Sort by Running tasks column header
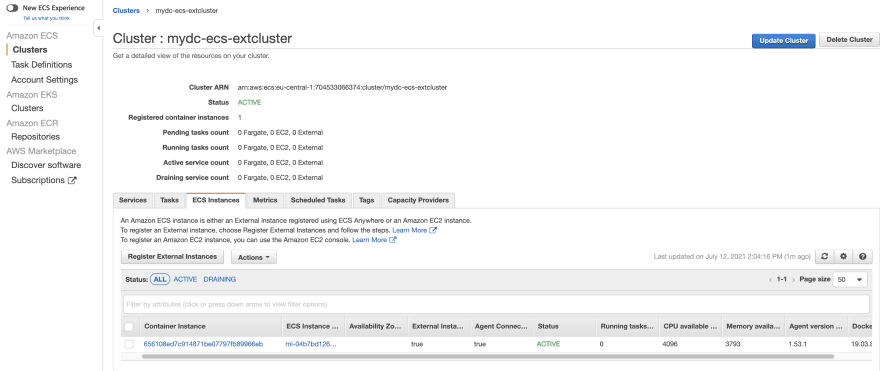The width and height of the screenshot is (880, 371). click(627, 326)
